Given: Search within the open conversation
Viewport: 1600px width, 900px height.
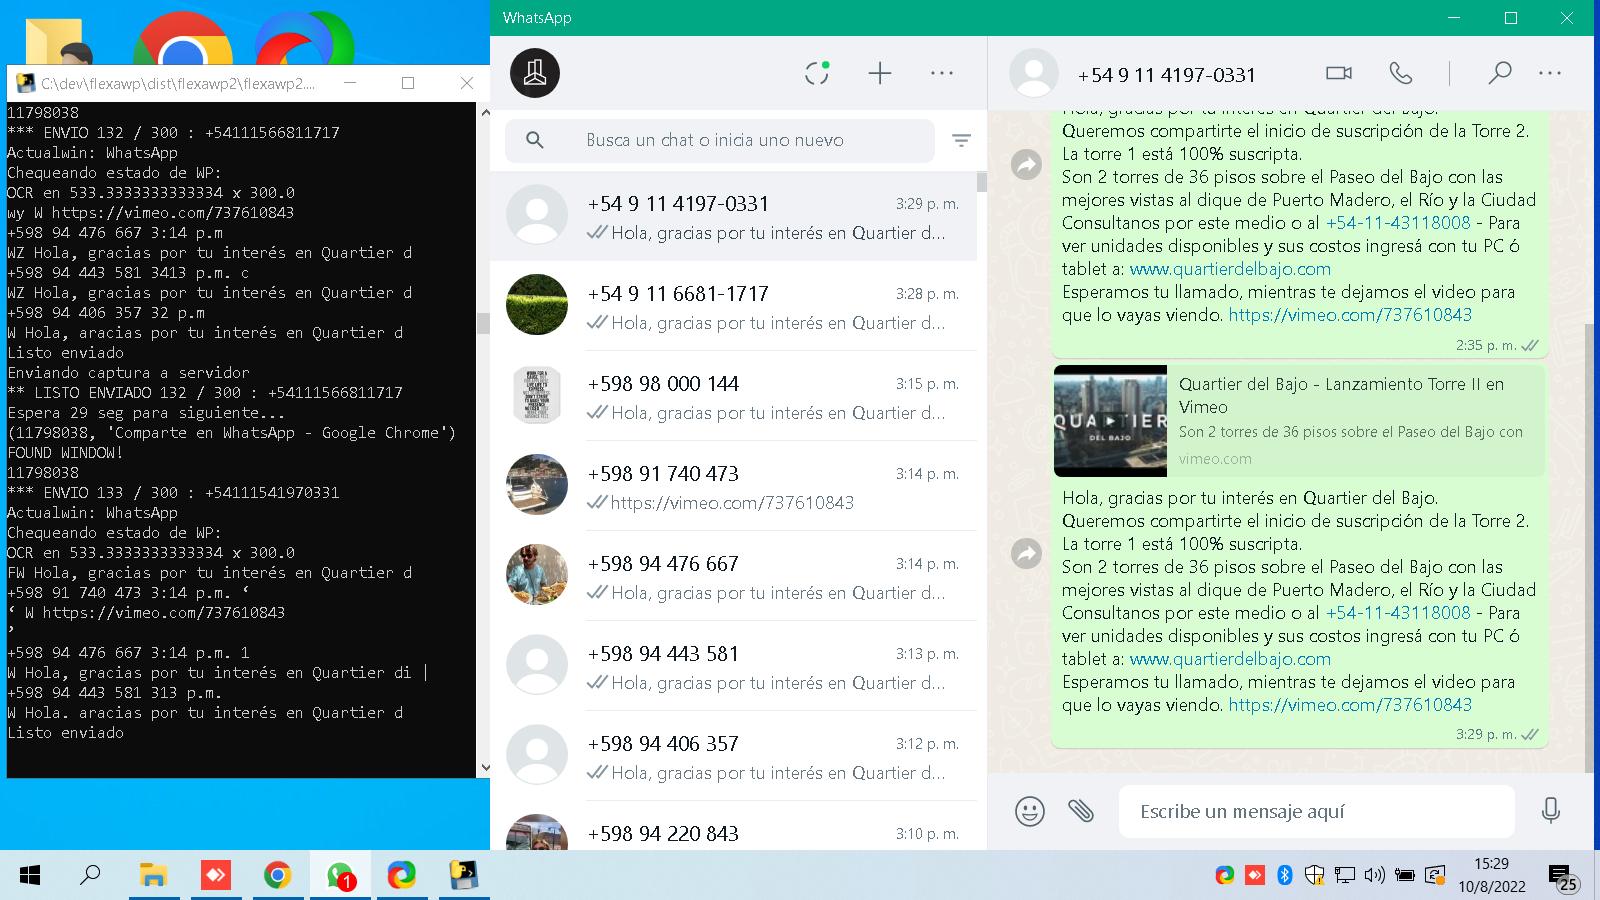Looking at the screenshot, I should 1499,73.
